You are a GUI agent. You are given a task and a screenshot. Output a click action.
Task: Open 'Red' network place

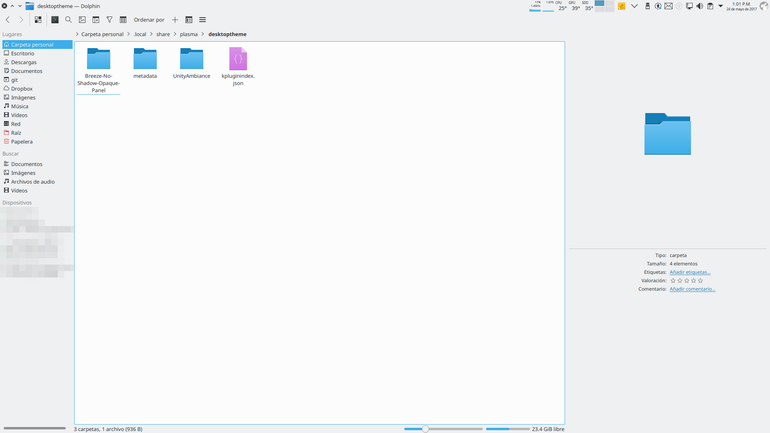pyautogui.click(x=37, y=124)
